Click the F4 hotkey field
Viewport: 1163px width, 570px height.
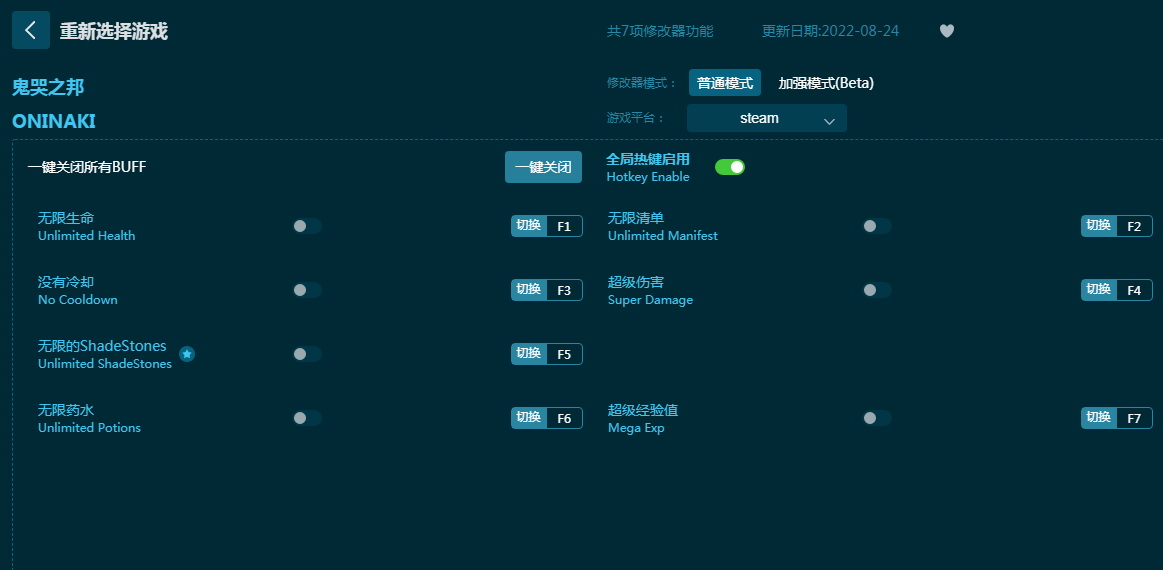pyautogui.click(x=1134, y=290)
